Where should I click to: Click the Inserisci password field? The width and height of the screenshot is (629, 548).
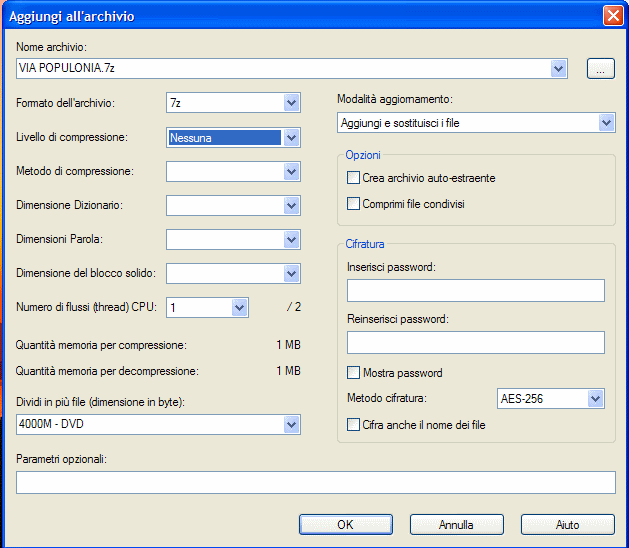pyautogui.click(x=476, y=290)
